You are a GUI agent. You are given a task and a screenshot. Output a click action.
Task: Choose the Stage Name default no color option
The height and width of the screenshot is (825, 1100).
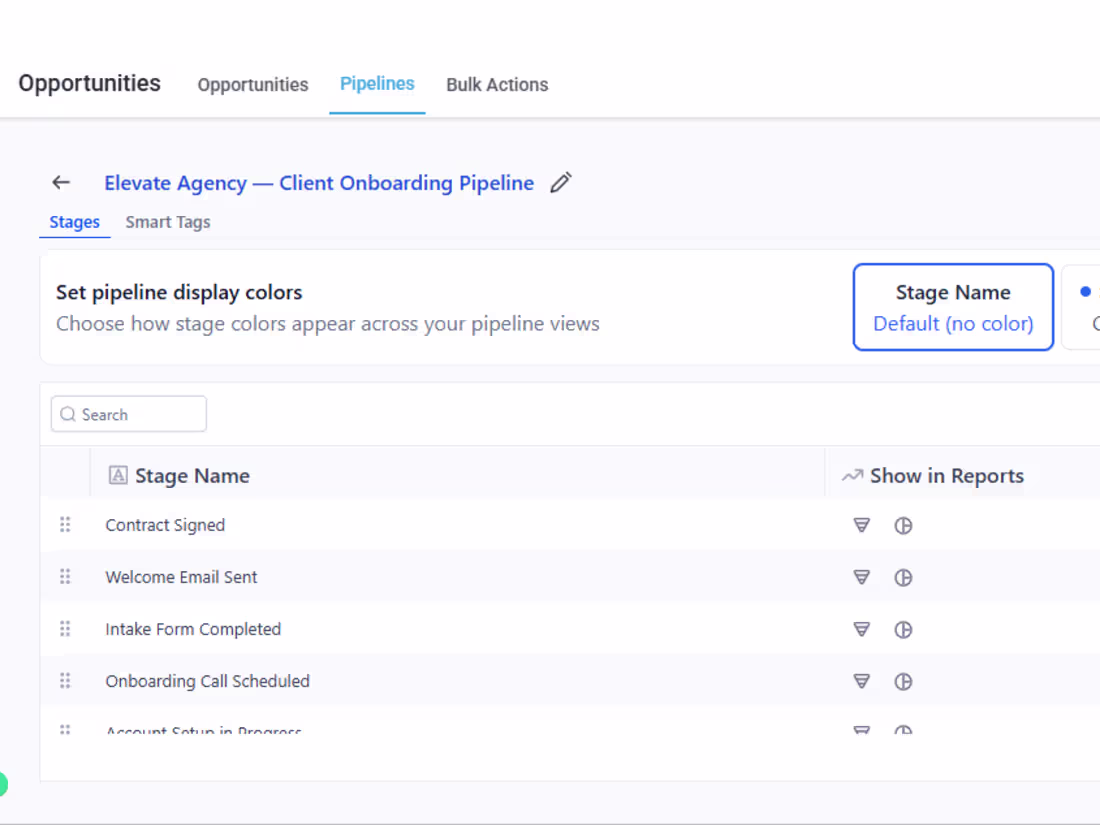[x=953, y=307]
